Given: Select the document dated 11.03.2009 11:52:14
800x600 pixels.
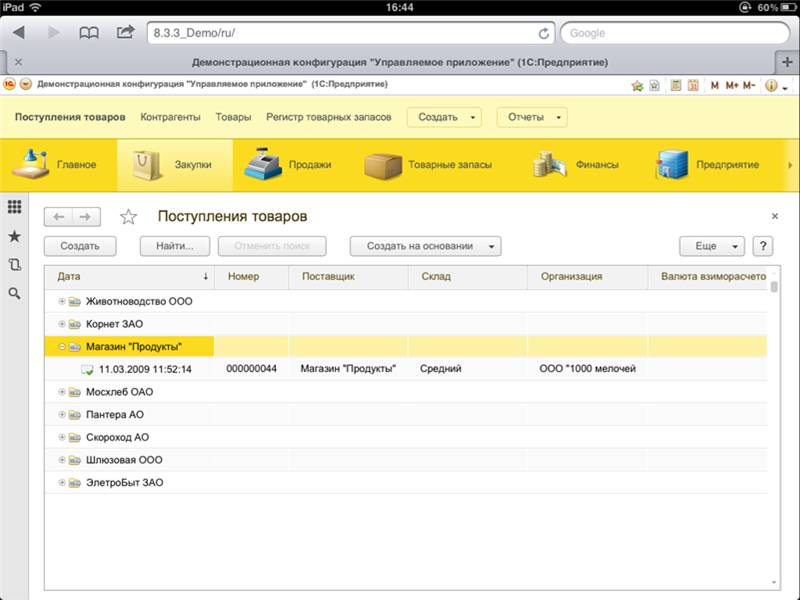Looking at the screenshot, I should click(x=145, y=369).
